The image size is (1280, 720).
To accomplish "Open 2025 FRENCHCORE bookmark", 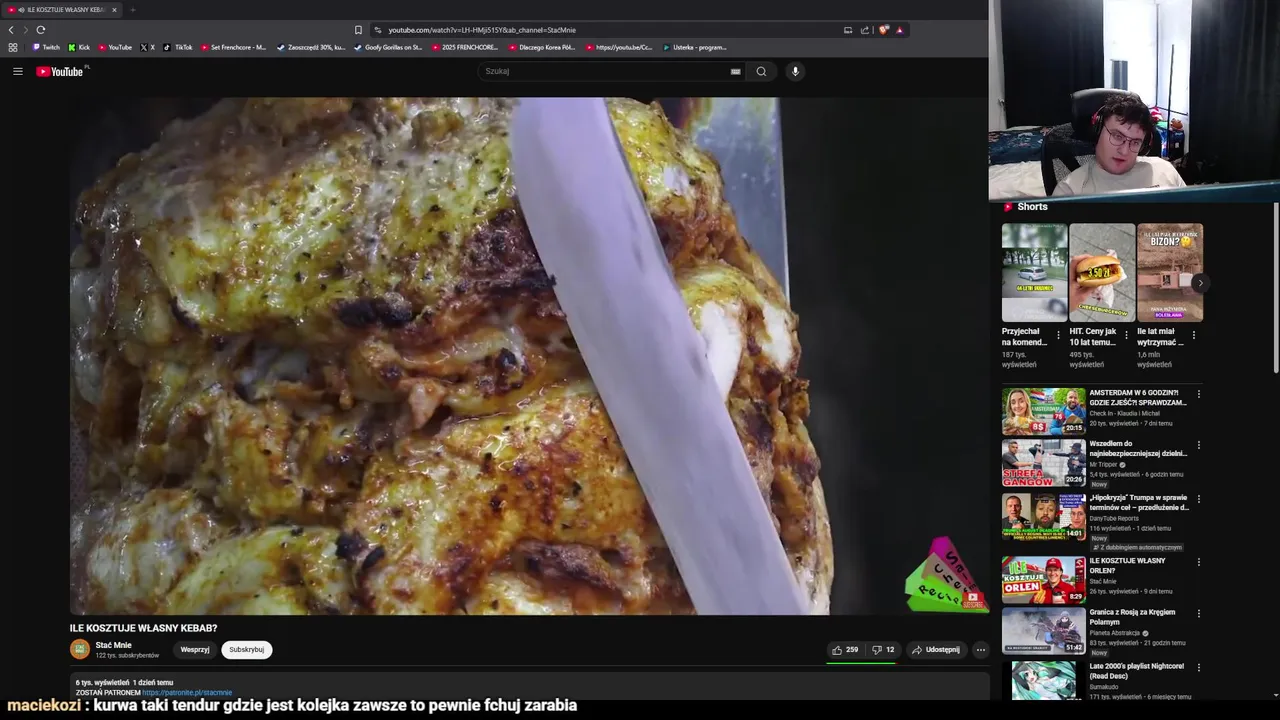I will point(465,47).
